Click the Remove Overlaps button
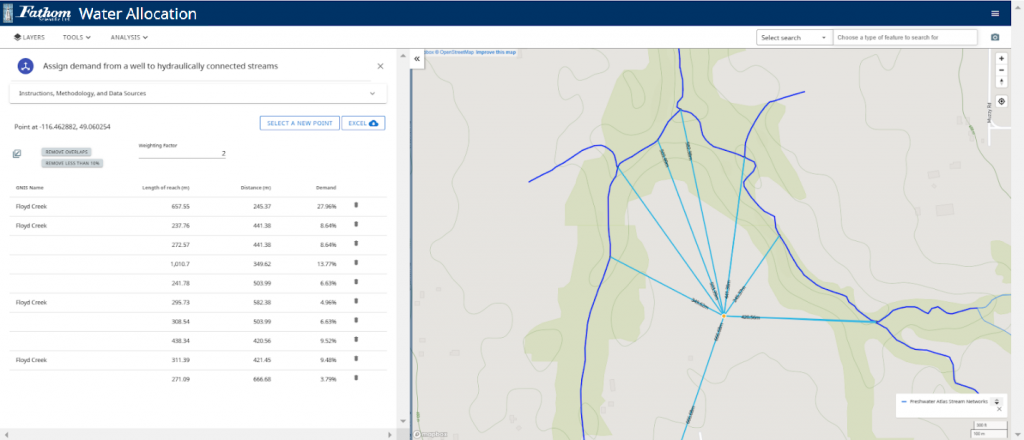1024x440 pixels. [x=68, y=151]
